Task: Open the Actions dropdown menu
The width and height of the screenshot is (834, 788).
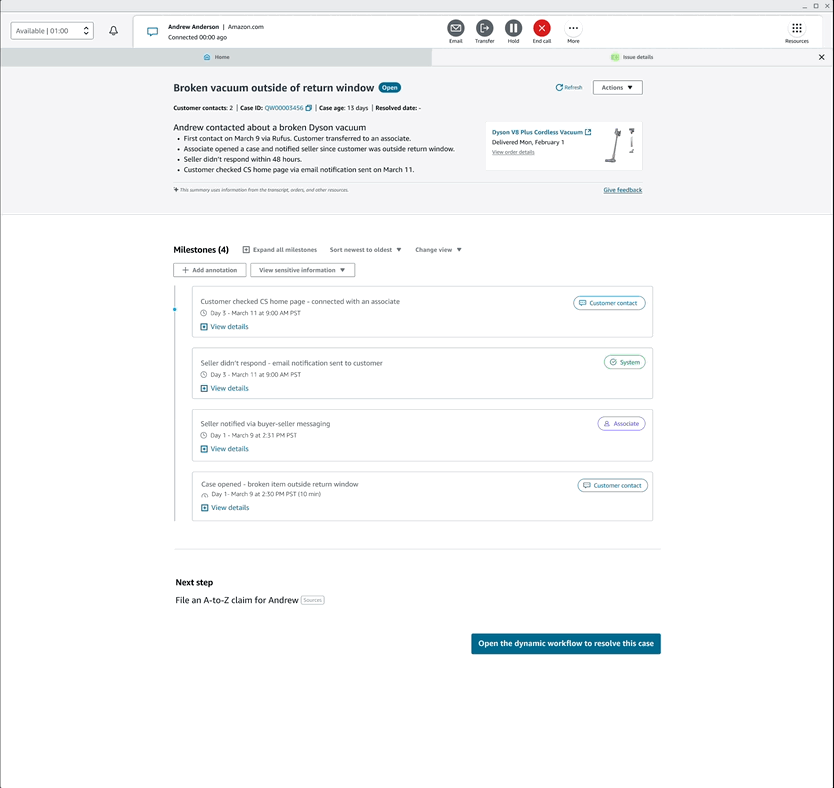Action: (618, 87)
